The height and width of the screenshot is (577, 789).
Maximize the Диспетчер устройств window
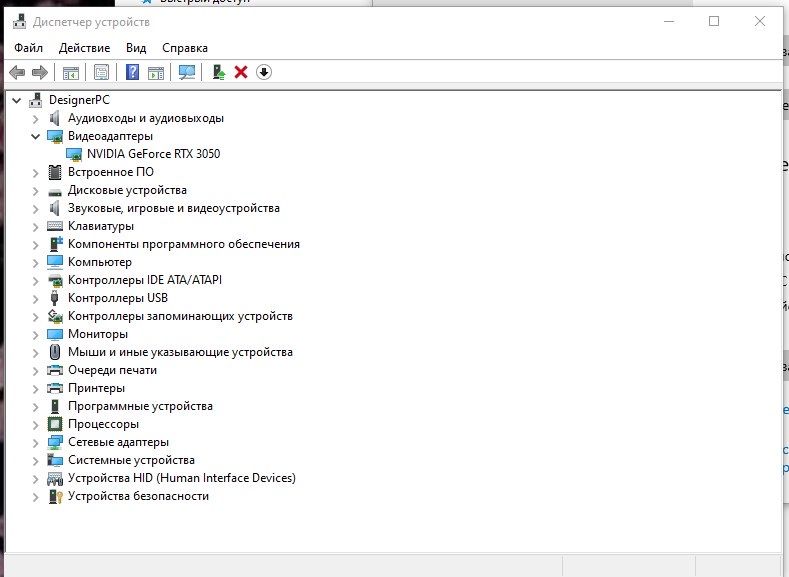[714, 21]
